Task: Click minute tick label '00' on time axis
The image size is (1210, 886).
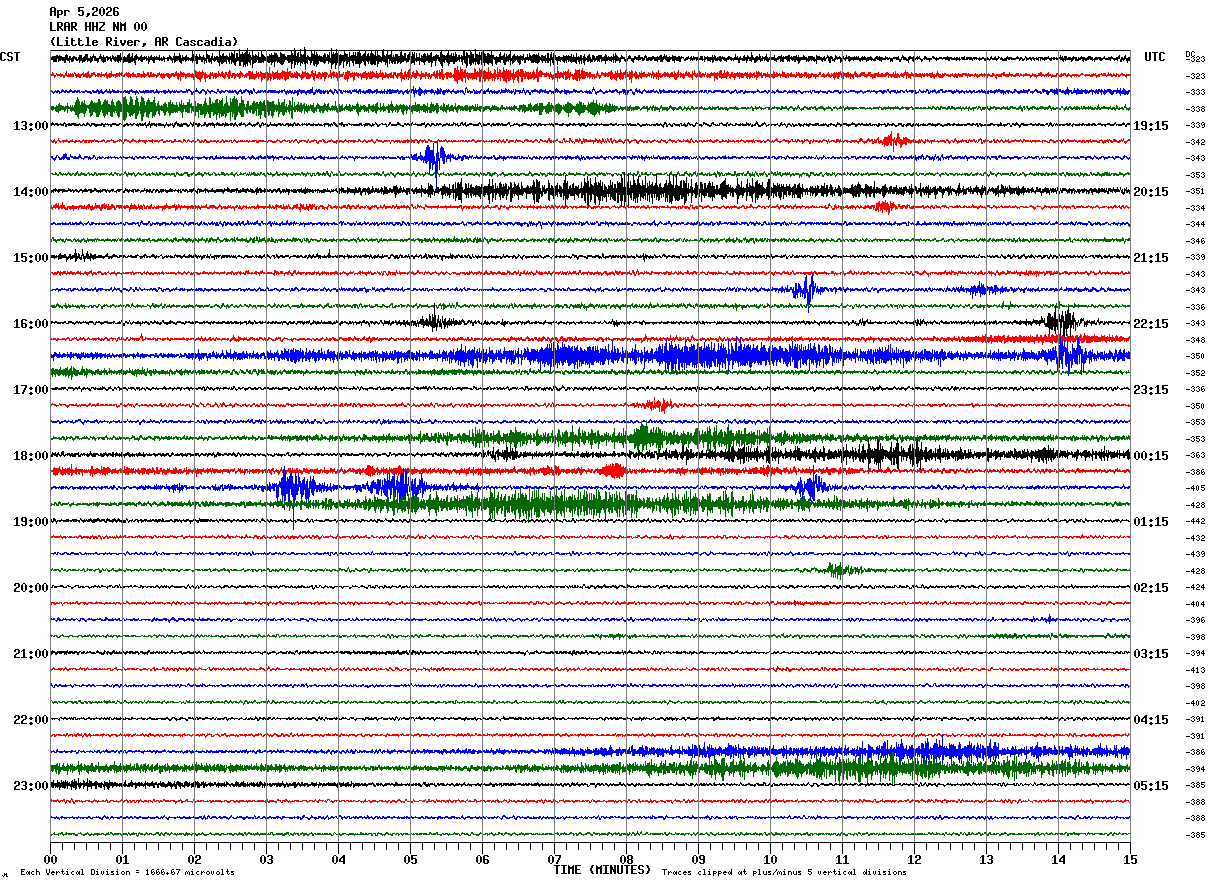Action: [50, 859]
